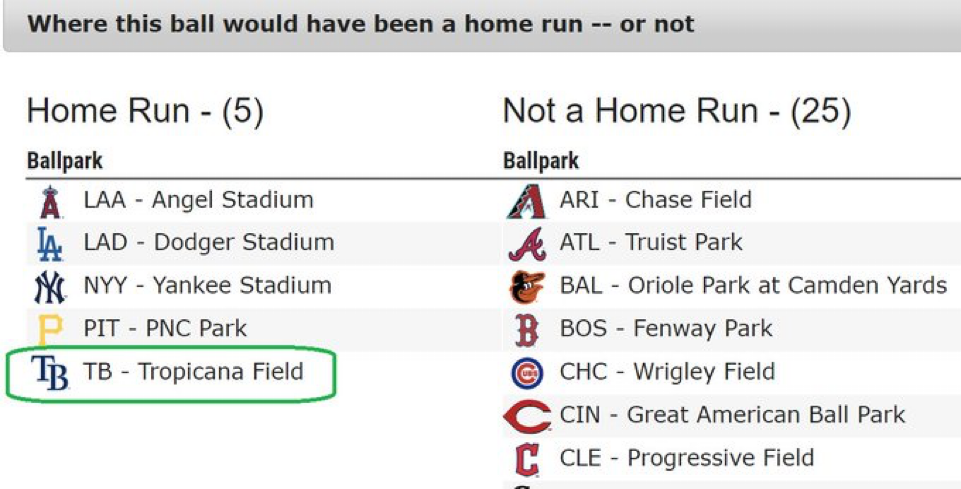Click the Home Run Ballpark column header

[64, 161]
